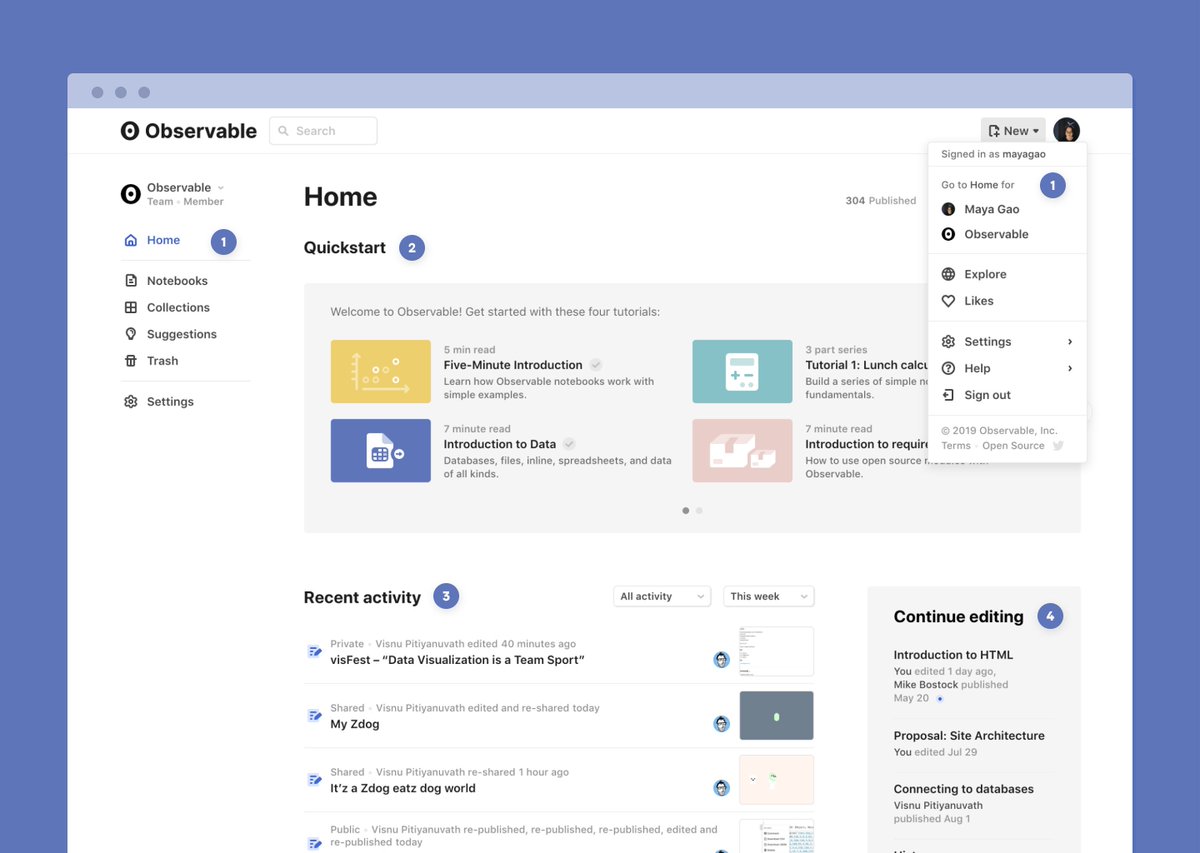
Task: Click the Terms link in menu footer
Action: click(x=956, y=446)
